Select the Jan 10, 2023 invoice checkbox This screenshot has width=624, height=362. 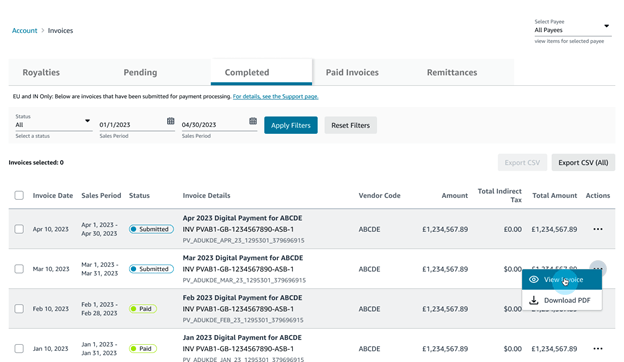click(x=19, y=348)
